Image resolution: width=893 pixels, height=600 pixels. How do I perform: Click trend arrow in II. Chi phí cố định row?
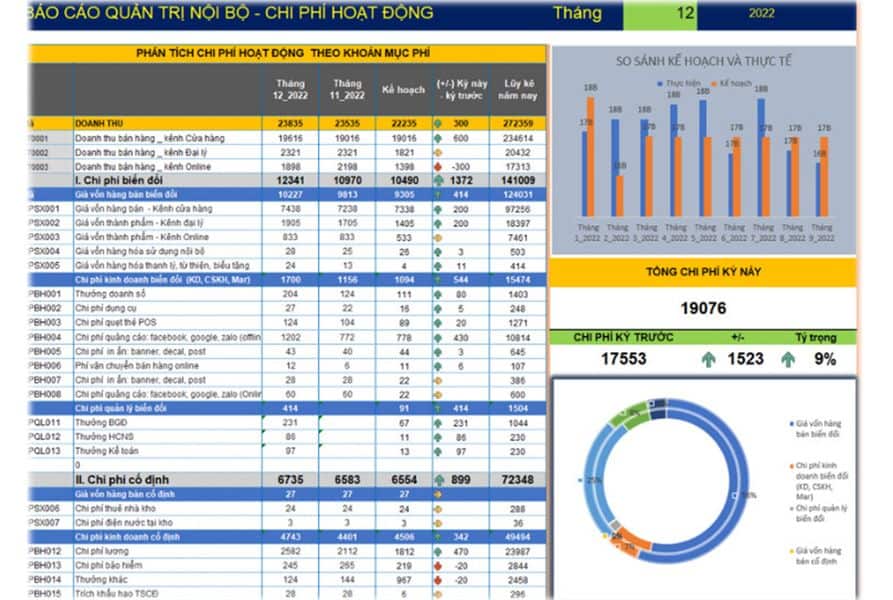(x=440, y=480)
